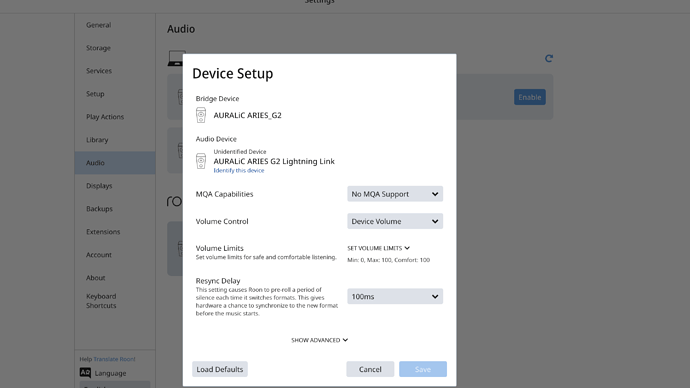Open About settings tab
Image resolution: width=690 pixels, height=388 pixels.
click(x=115, y=278)
